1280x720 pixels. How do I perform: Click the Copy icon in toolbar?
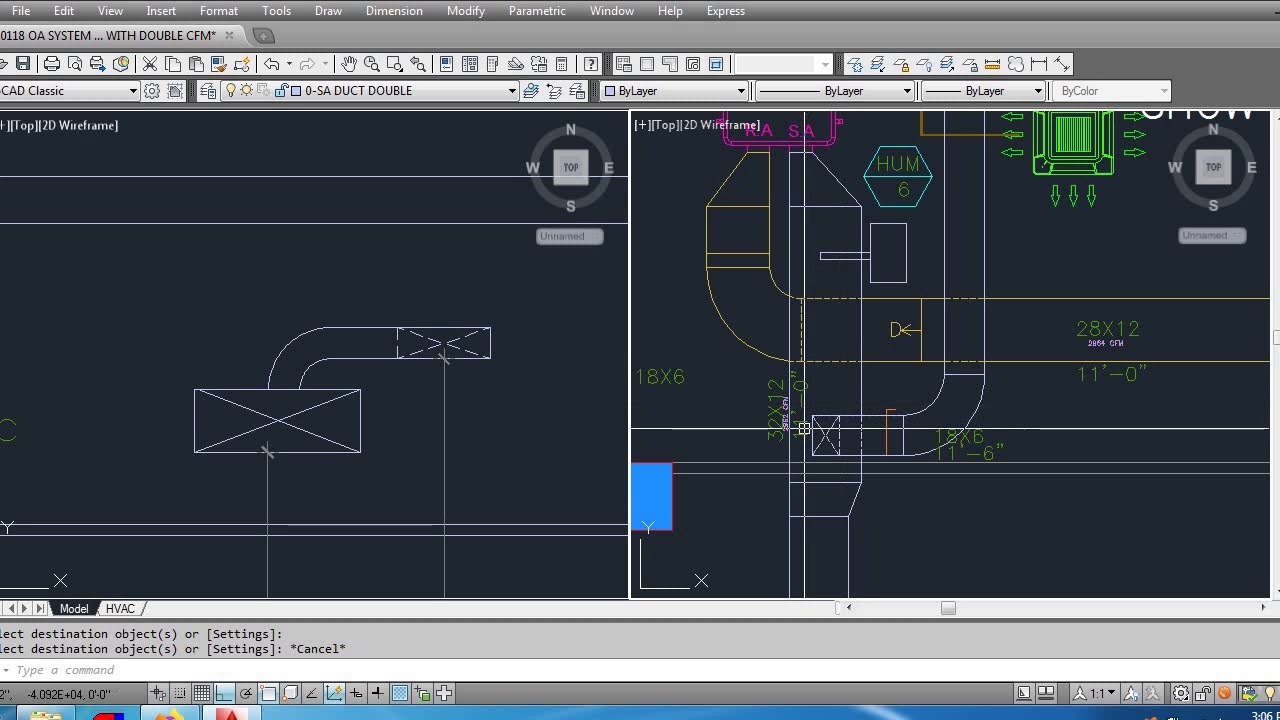173,64
